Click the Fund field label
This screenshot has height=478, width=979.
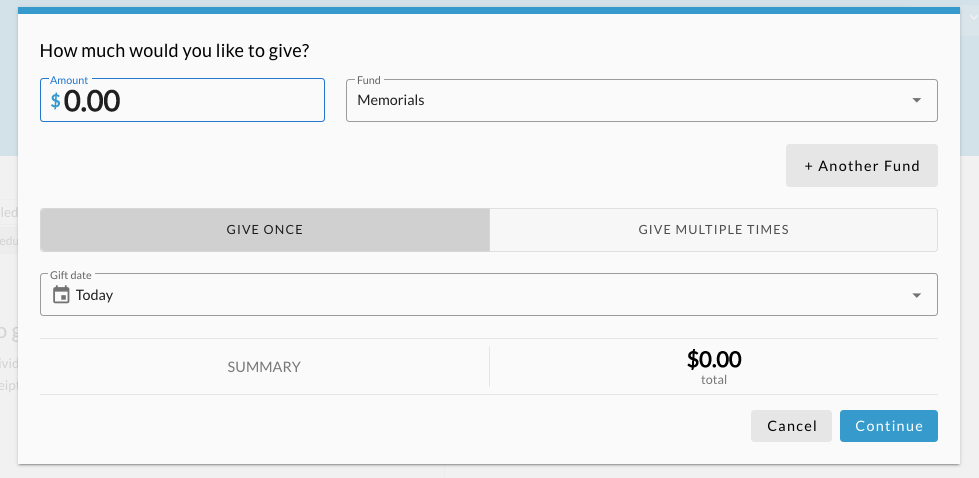point(368,80)
